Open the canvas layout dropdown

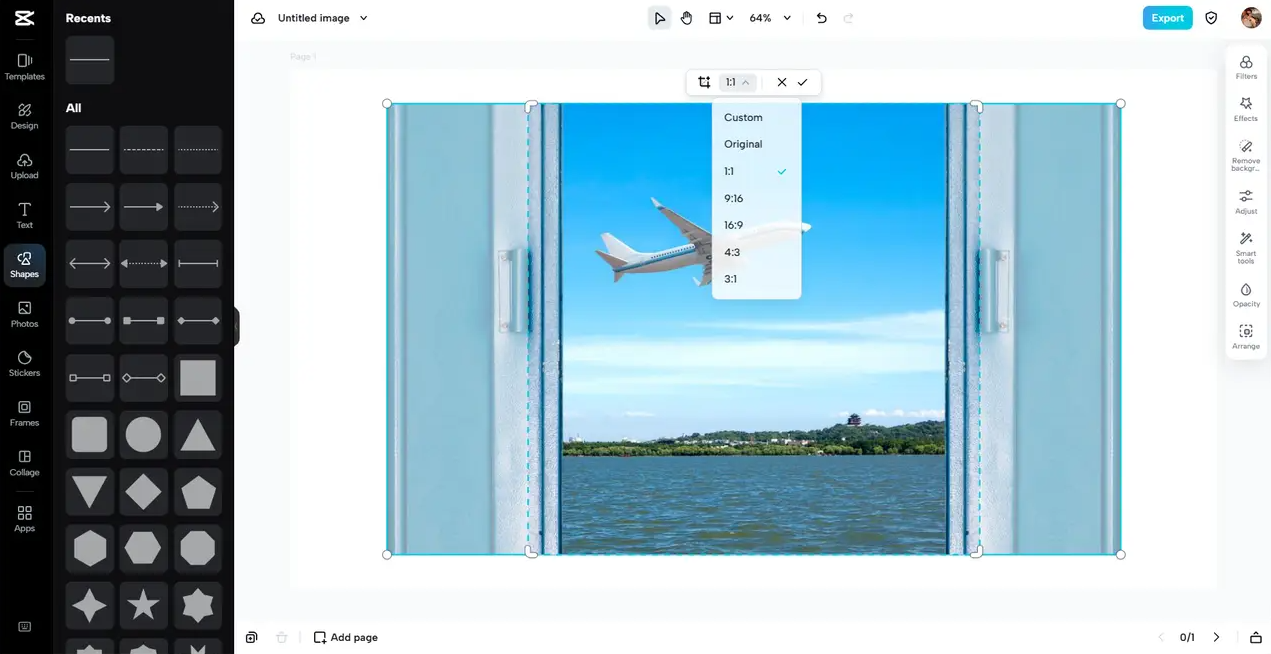[x=721, y=18]
